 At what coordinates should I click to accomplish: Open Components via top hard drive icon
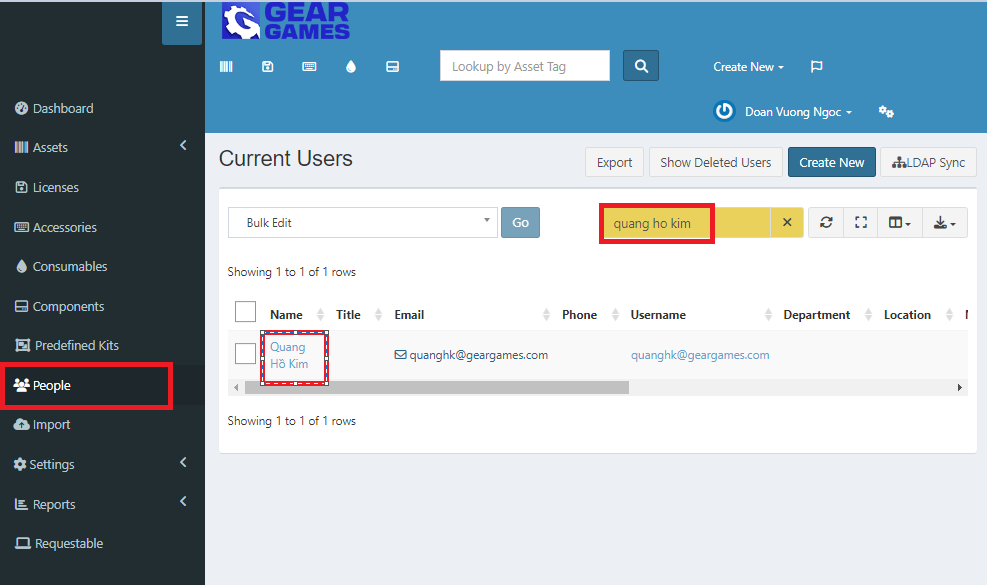click(393, 67)
